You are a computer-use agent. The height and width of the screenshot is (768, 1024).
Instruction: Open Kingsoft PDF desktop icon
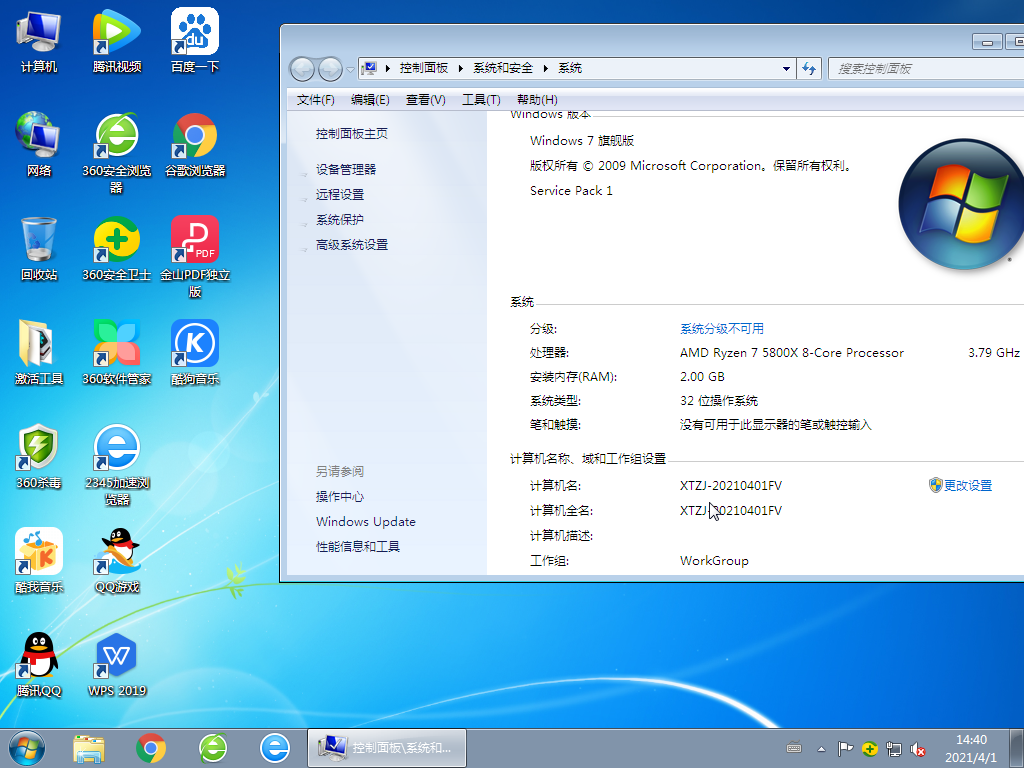(195, 244)
